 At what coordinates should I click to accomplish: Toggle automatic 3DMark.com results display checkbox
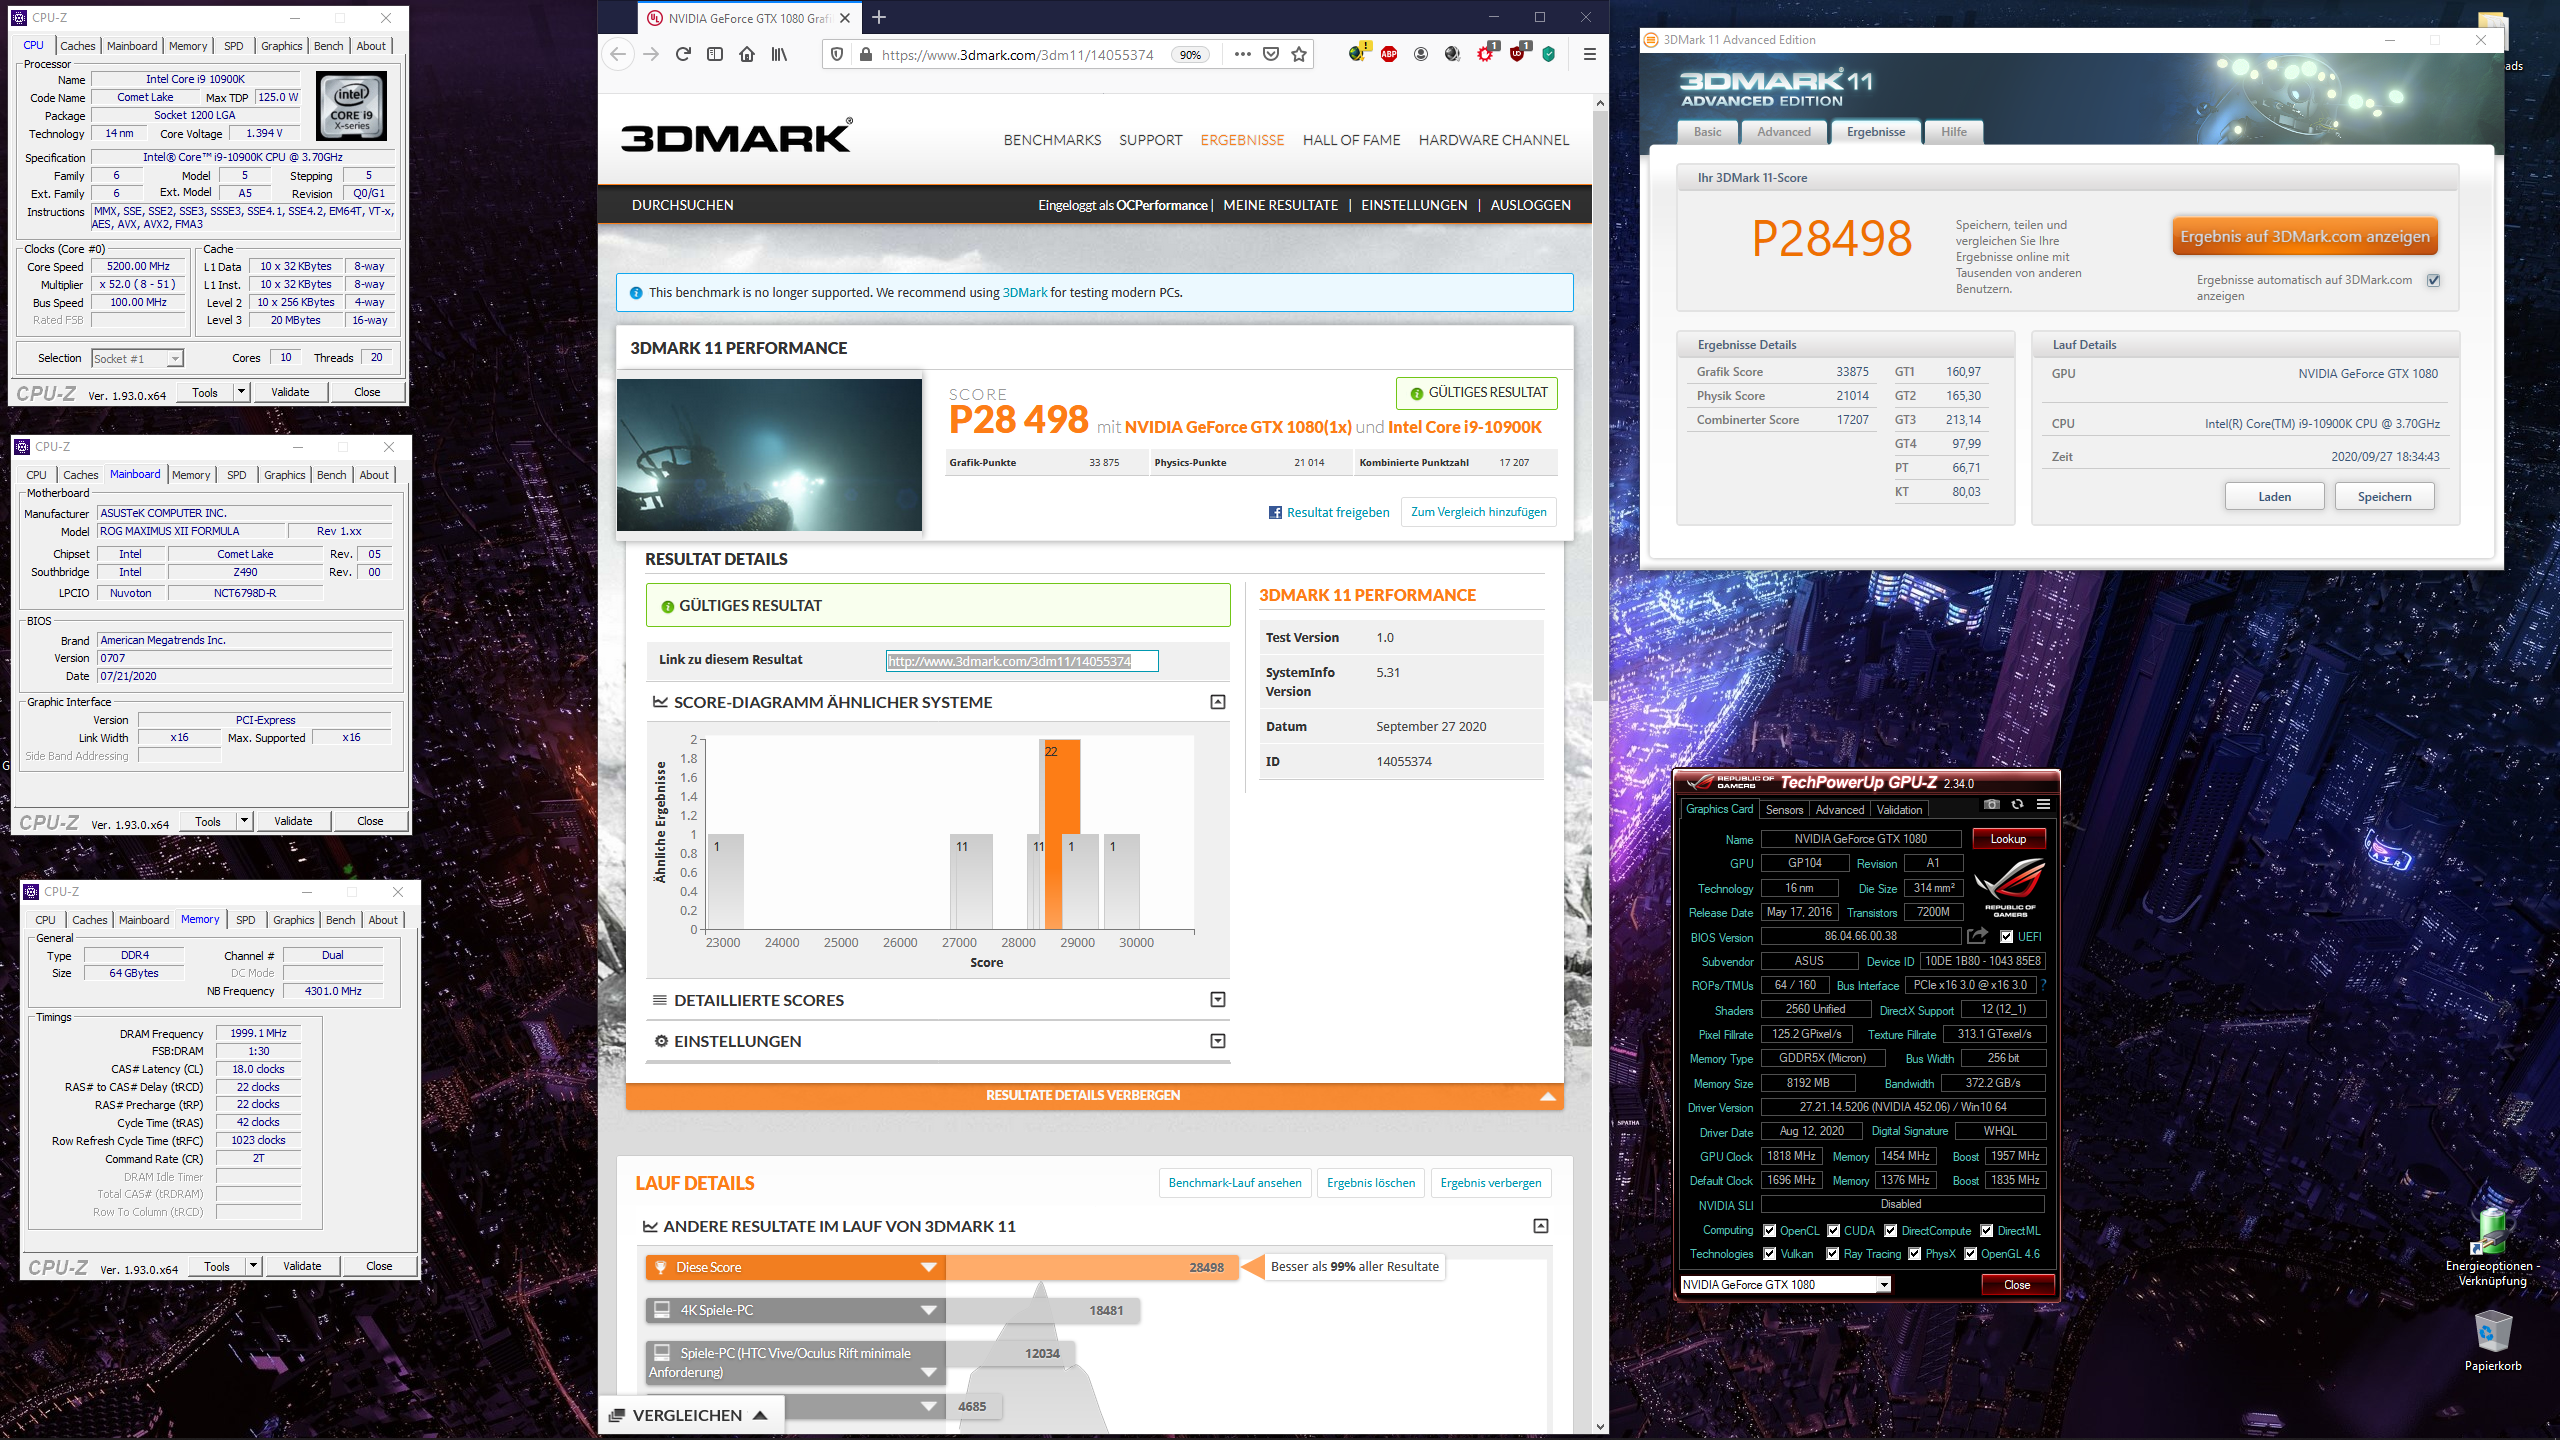[x=2434, y=280]
